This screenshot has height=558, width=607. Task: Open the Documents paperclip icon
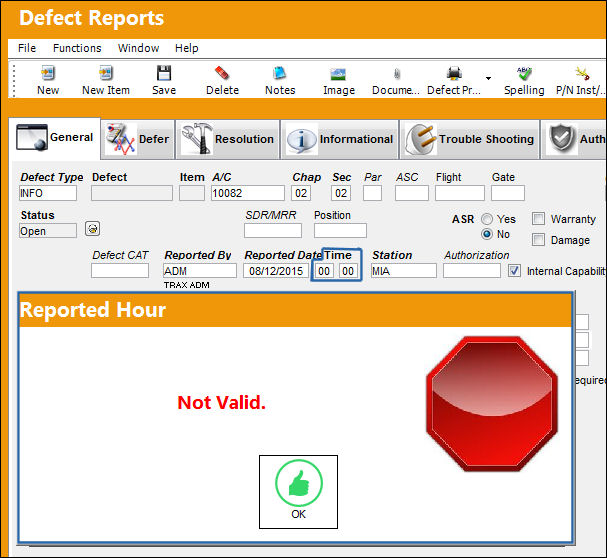point(396,73)
